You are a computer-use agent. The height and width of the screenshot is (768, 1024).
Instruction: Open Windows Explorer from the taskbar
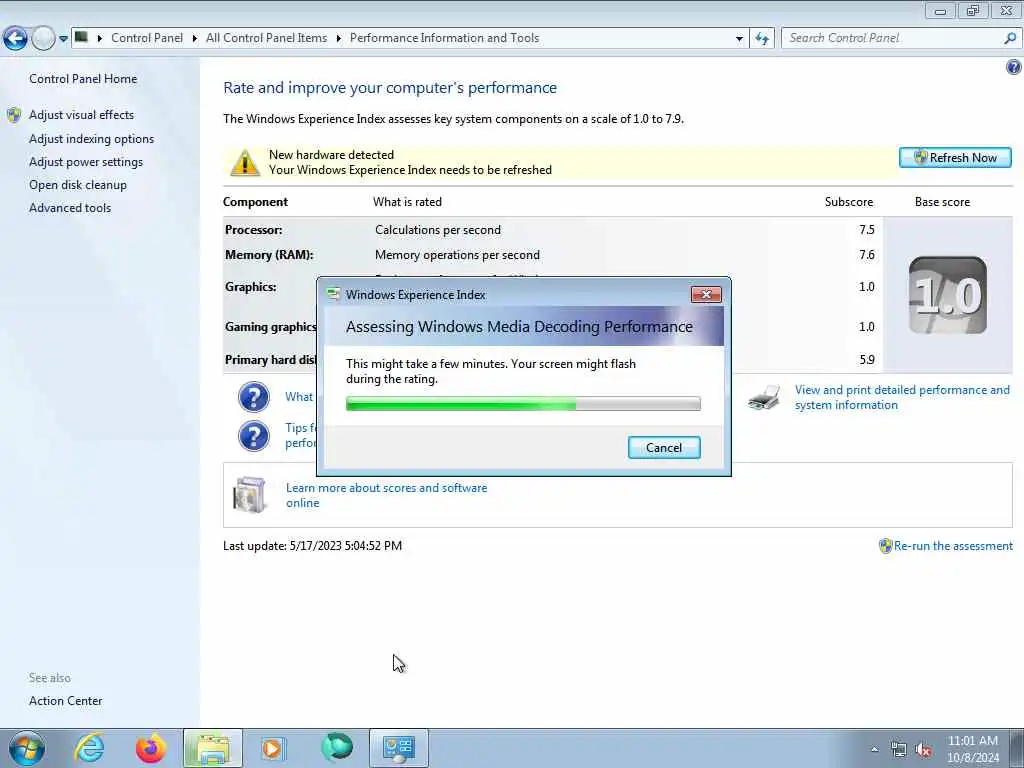pyautogui.click(x=213, y=748)
